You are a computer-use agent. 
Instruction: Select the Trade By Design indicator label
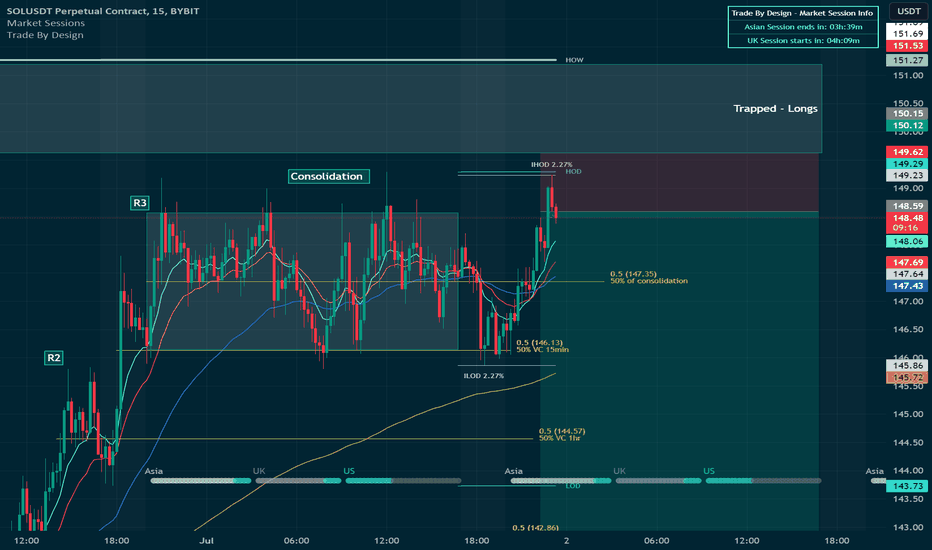click(x=45, y=34)
